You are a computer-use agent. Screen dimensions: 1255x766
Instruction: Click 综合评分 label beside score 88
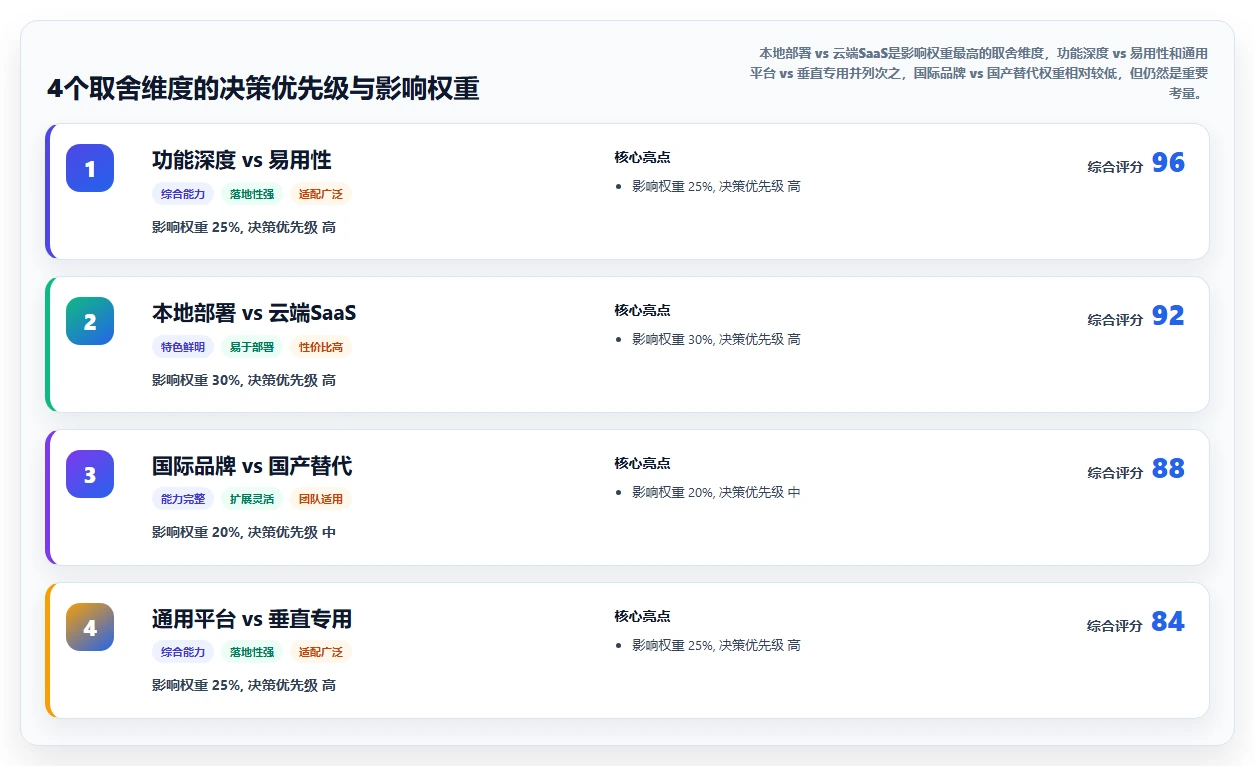tap(1115, 473)
